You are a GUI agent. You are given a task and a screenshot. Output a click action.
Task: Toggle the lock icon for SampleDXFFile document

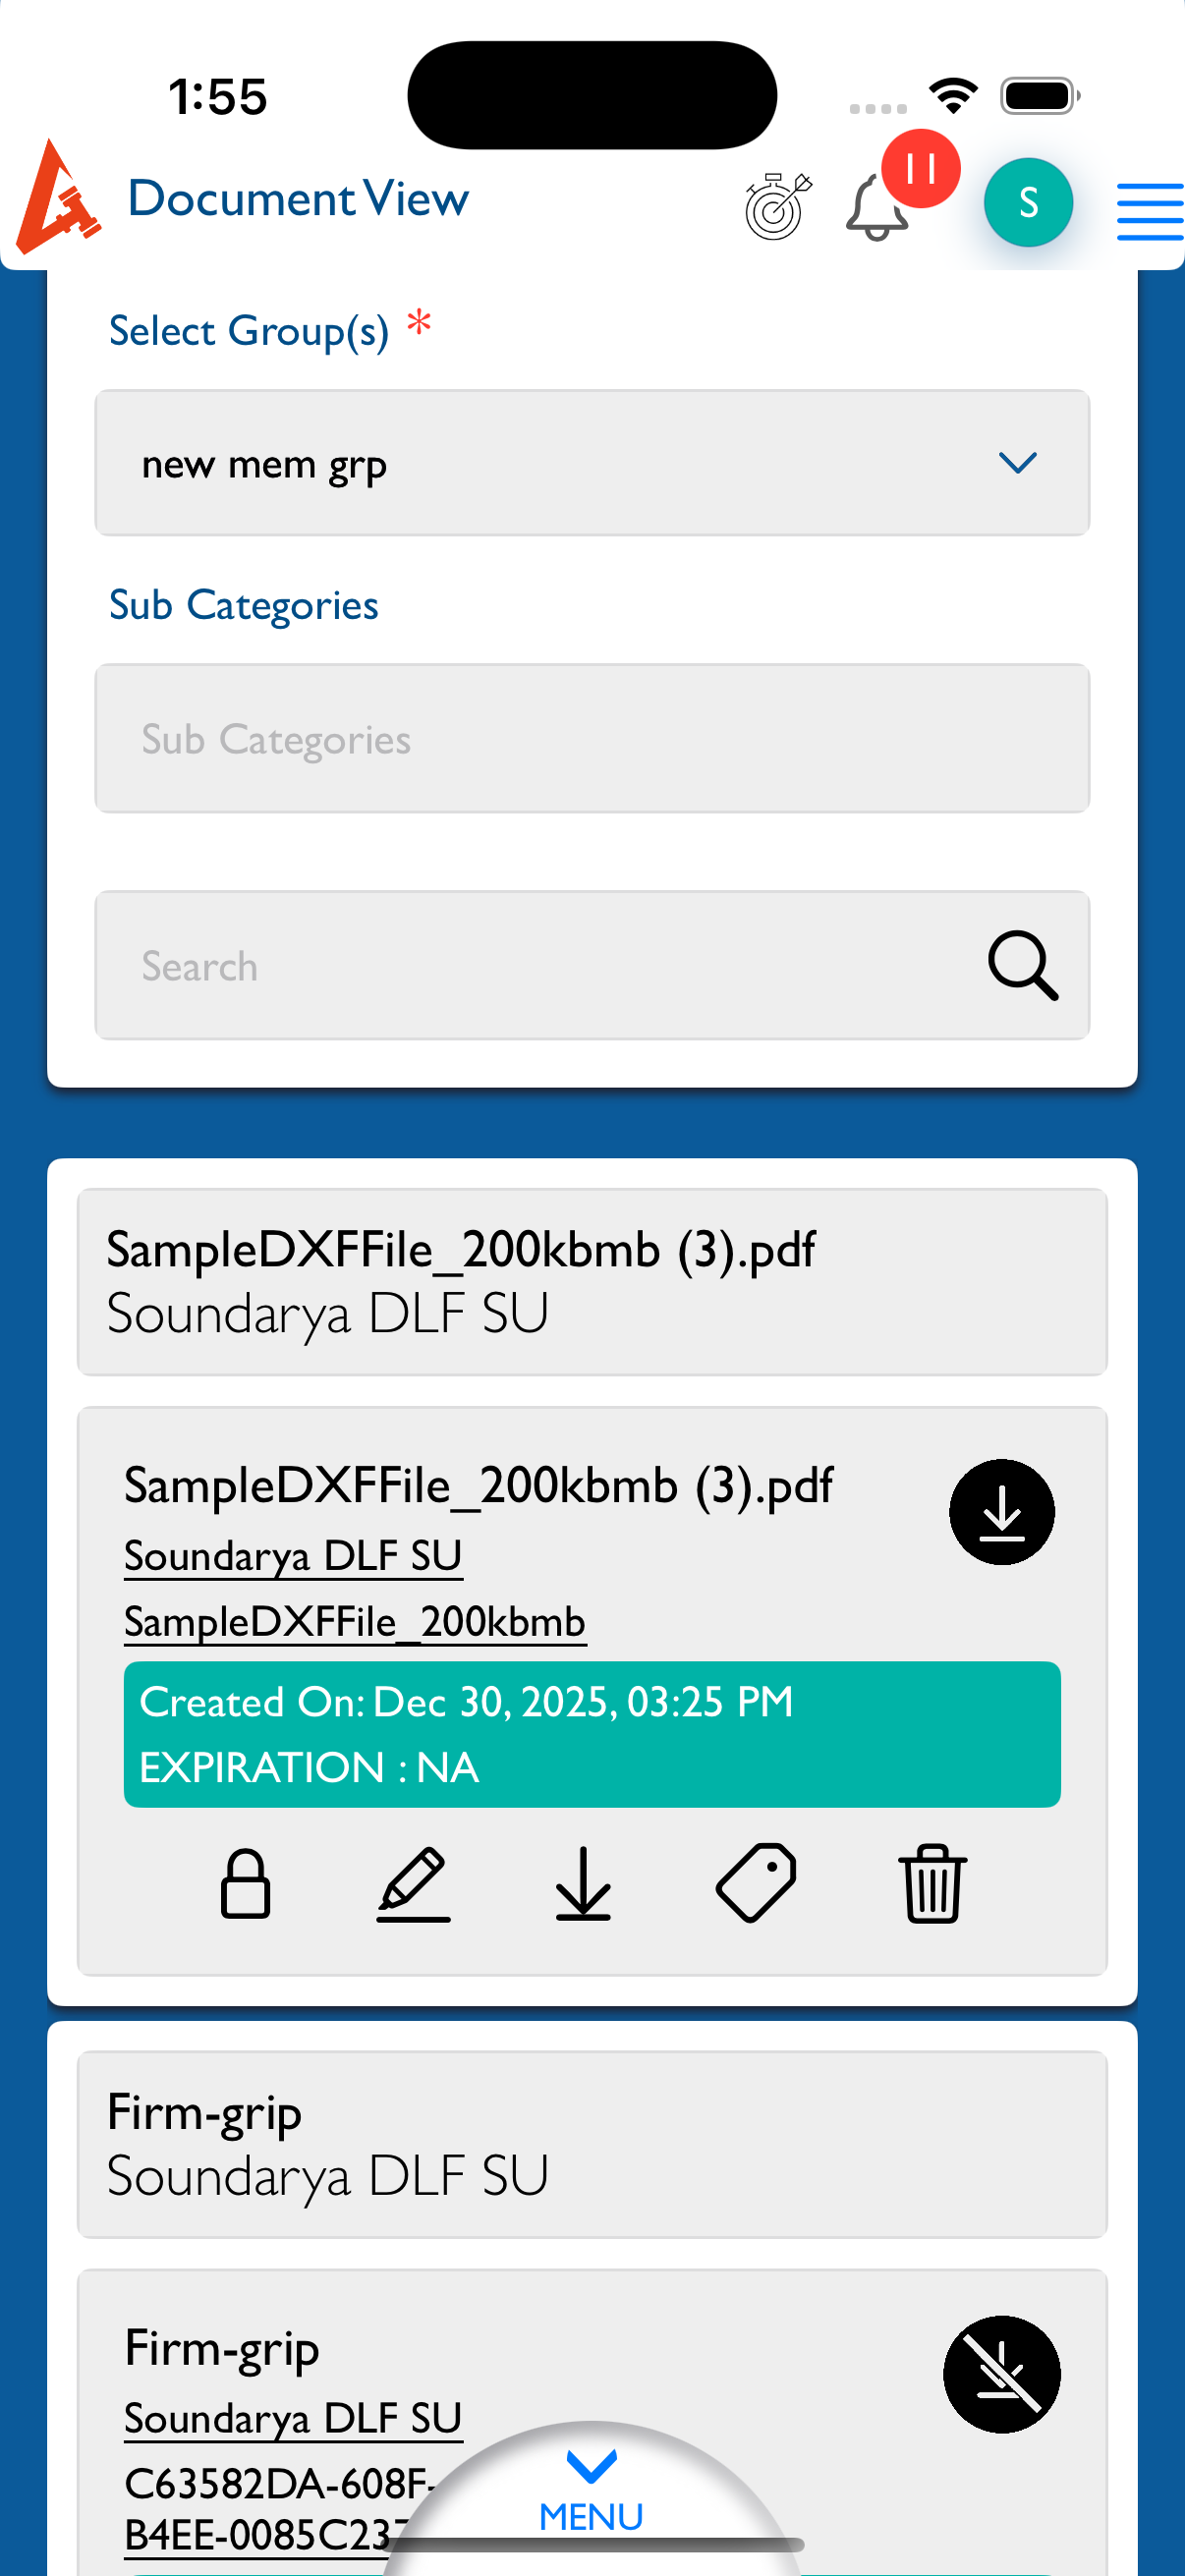click(245, 1884)
